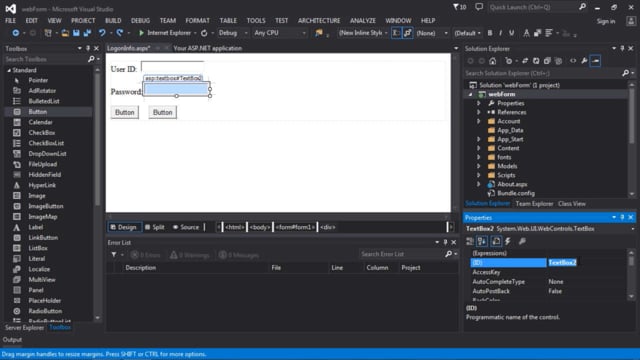
Task: Select the DropDownList control in Toolbox
Action: 47,154
